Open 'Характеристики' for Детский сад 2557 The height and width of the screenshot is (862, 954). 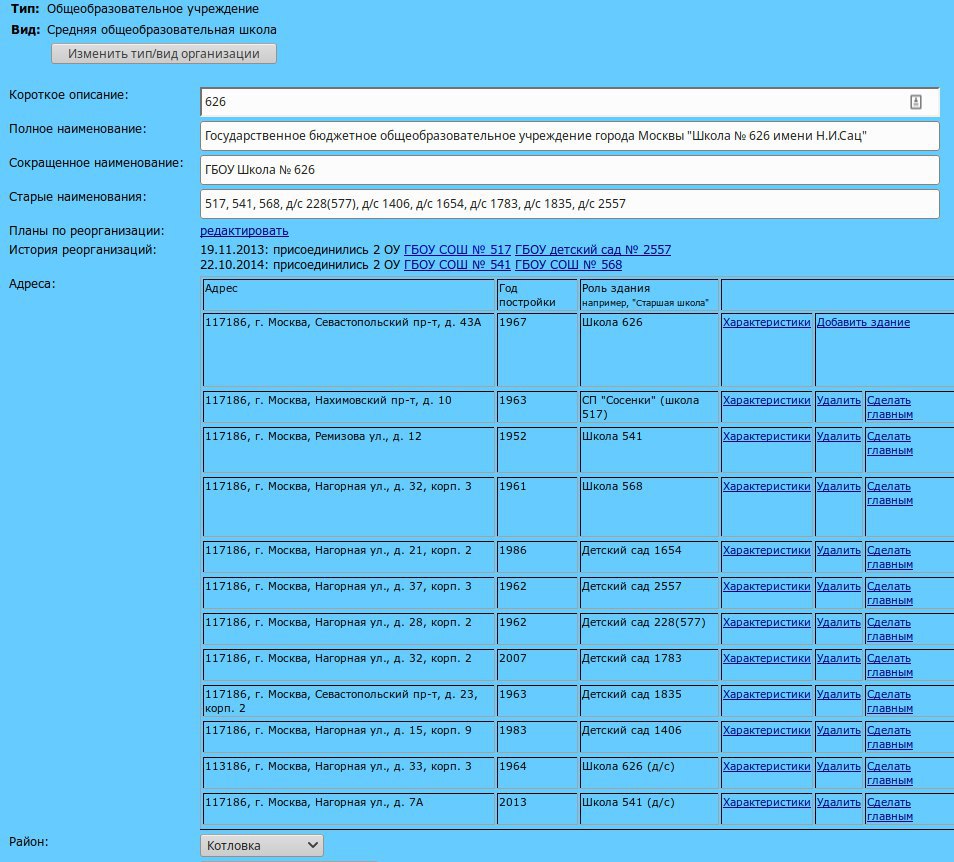click(767, 586)
